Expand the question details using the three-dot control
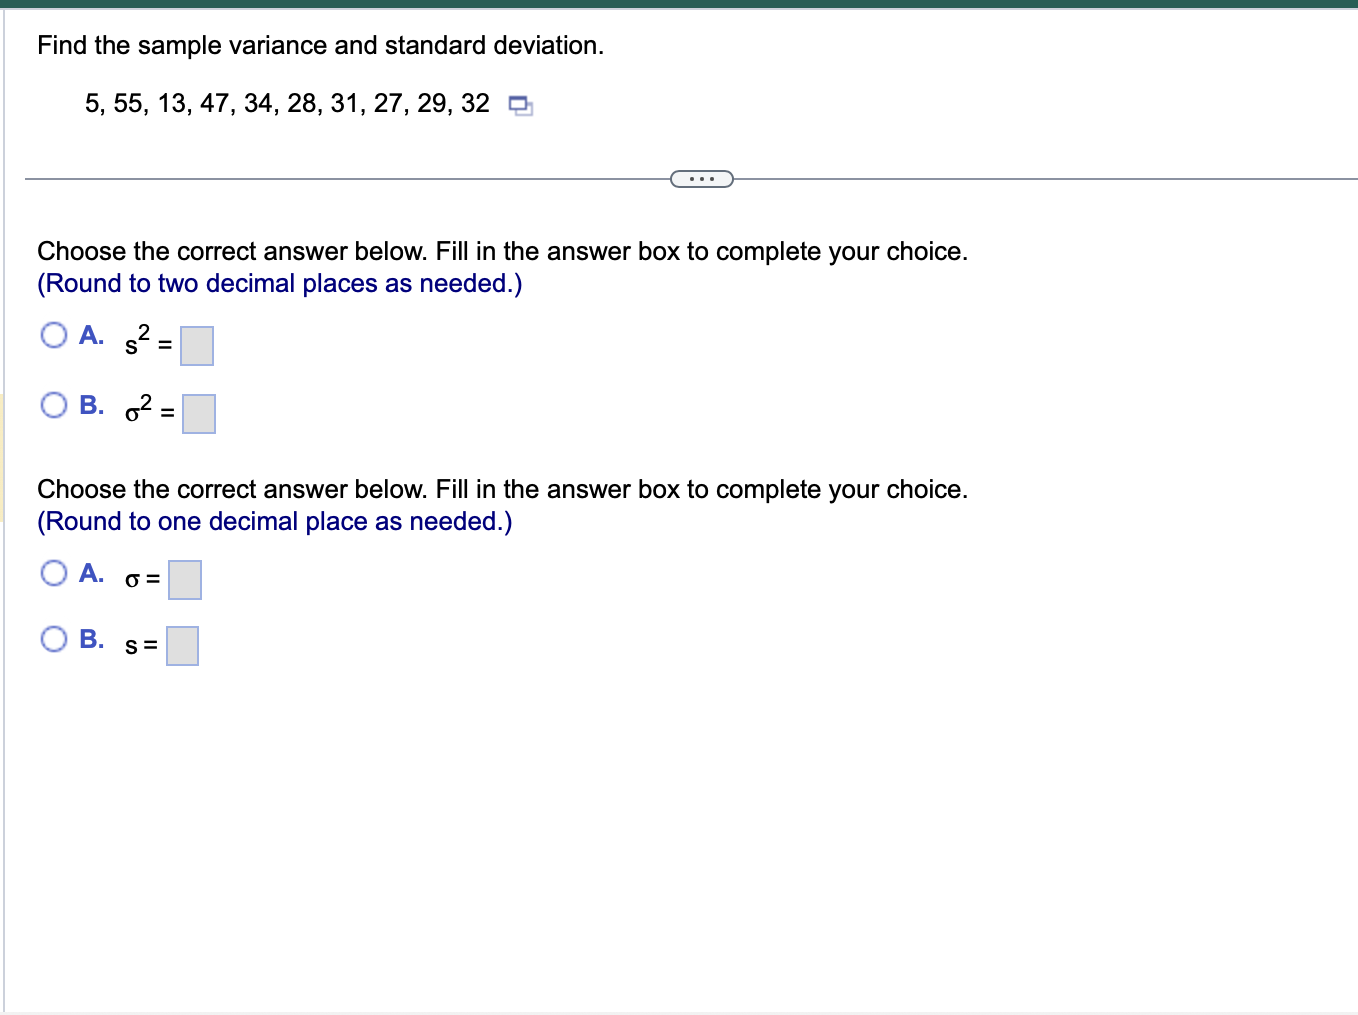Viewport: 1358px width, 1015px height. click(701, 178)
